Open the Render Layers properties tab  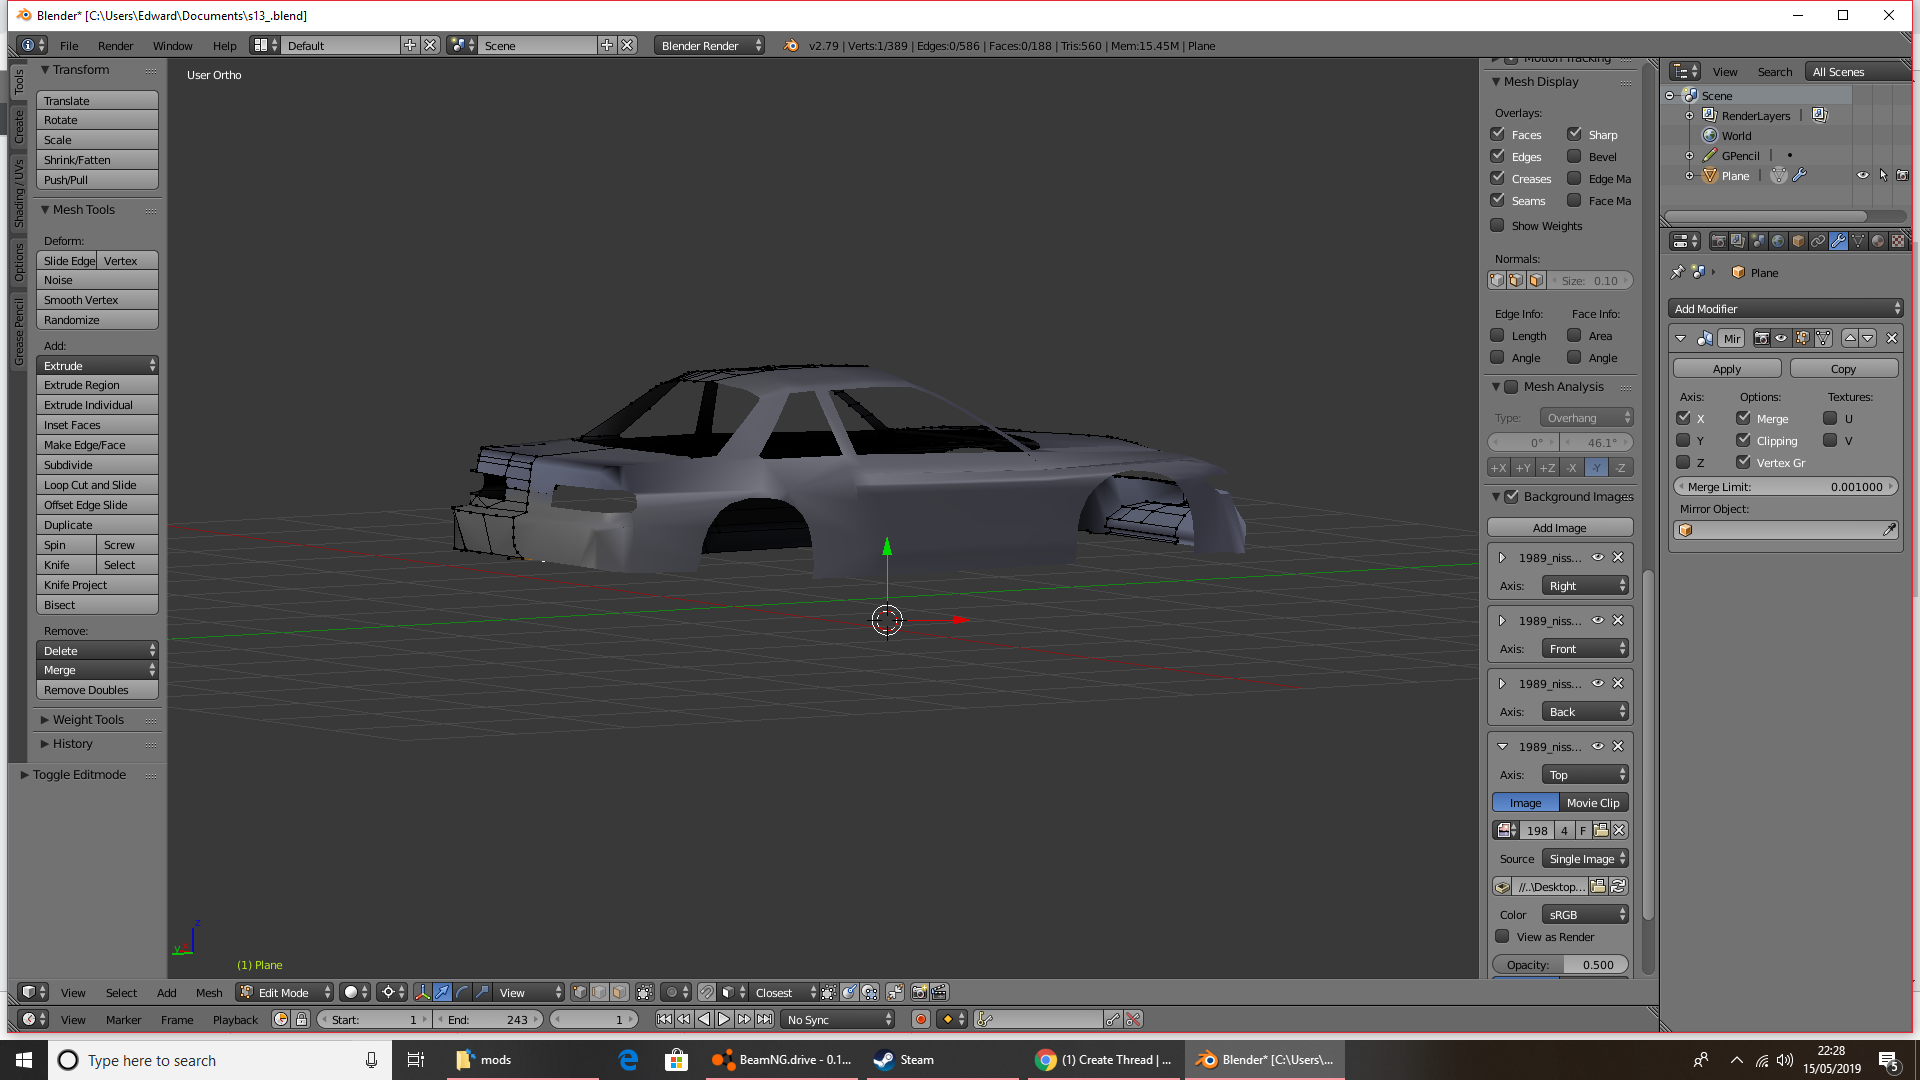tap(1738, 241)
